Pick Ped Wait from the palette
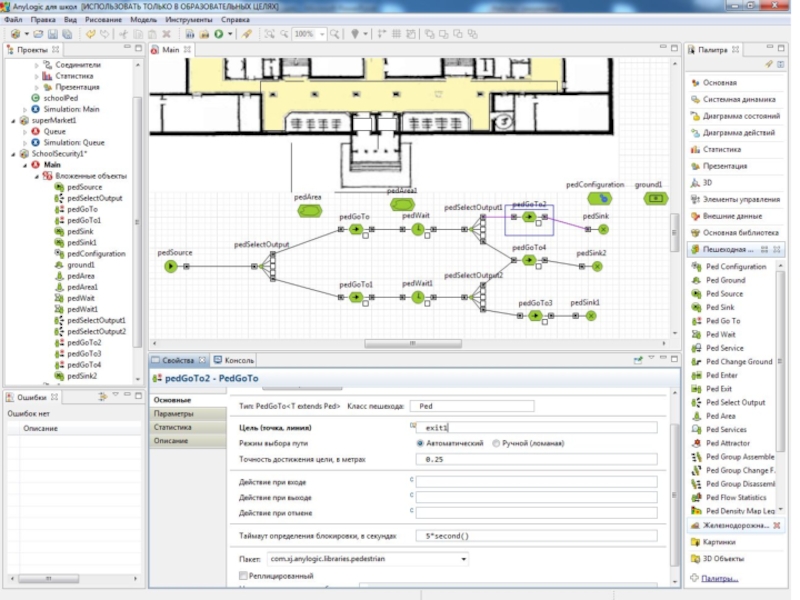This screenshot has width=800, height=600. [x=720, y=335]
